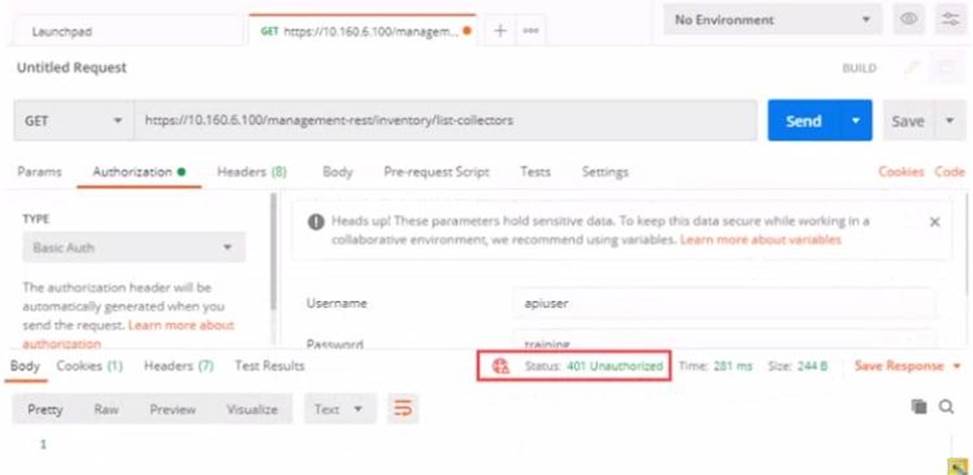Expand the Save Response dropdown arrow
The width and height of the screenshot is (973, 475).
point(956,366)
